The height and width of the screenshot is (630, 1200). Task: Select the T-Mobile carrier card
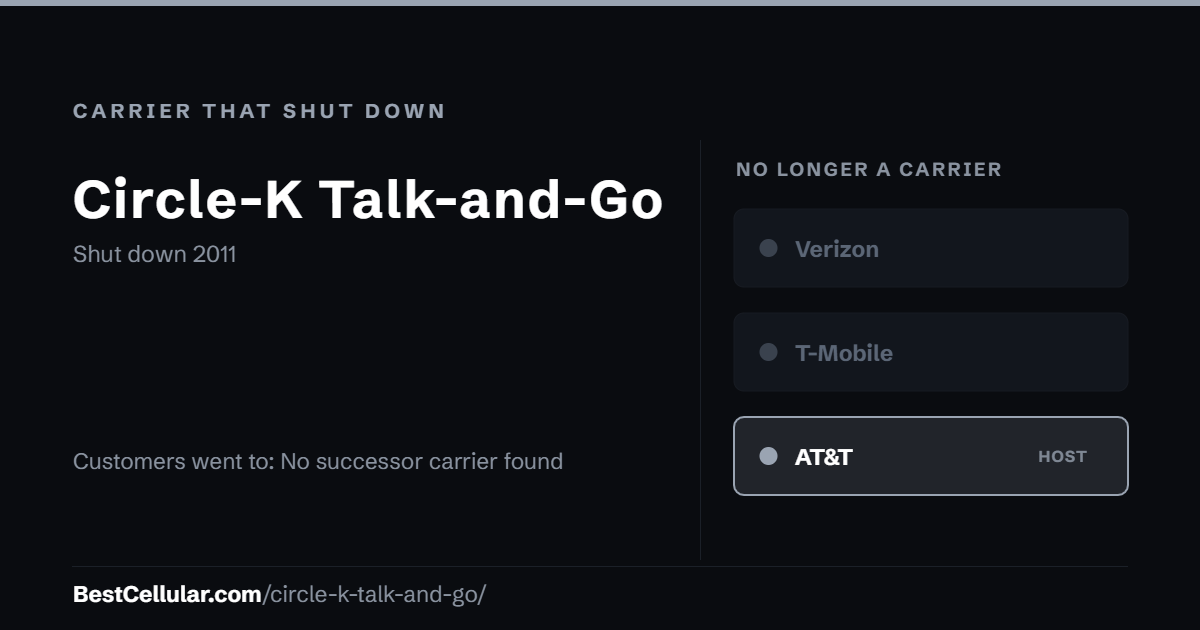click(x=931, y=352)
